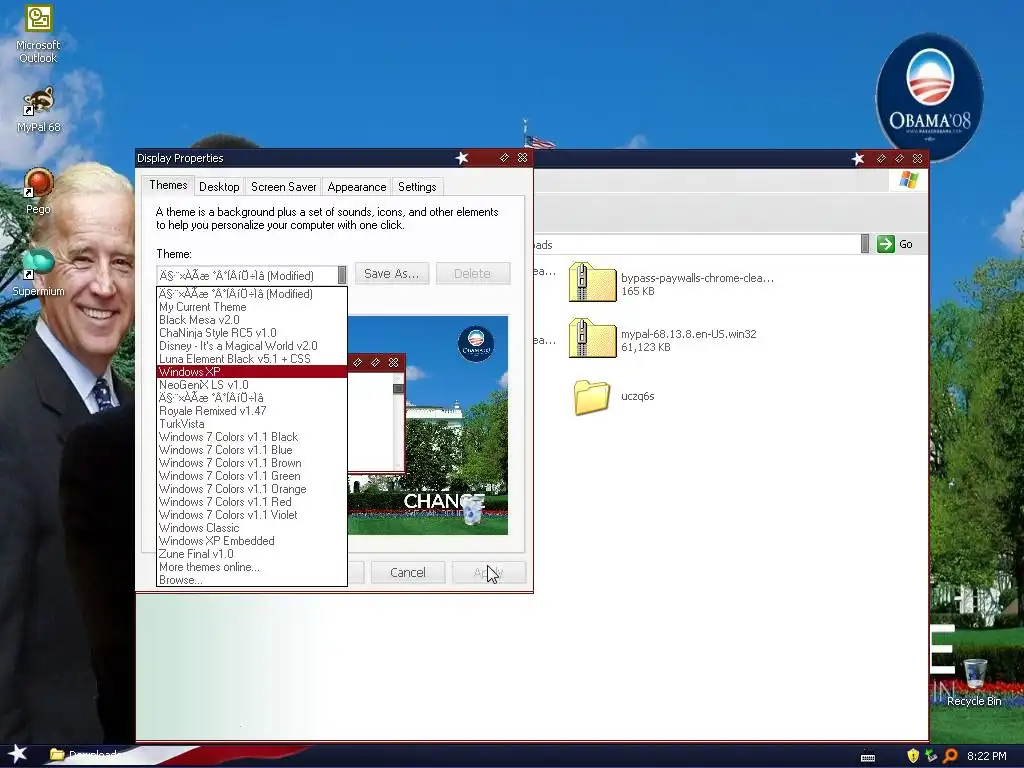Click the greyed-out Delete button

tap(473, 274)
